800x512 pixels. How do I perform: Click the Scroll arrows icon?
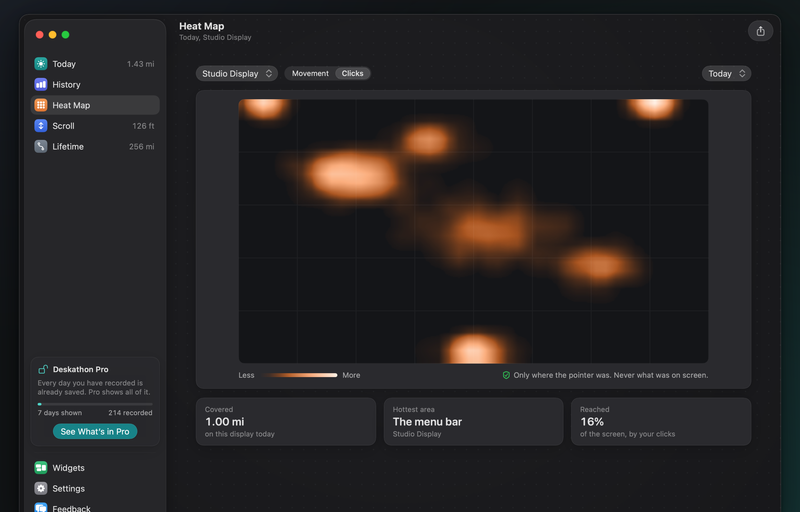click(x=41, y=125)
